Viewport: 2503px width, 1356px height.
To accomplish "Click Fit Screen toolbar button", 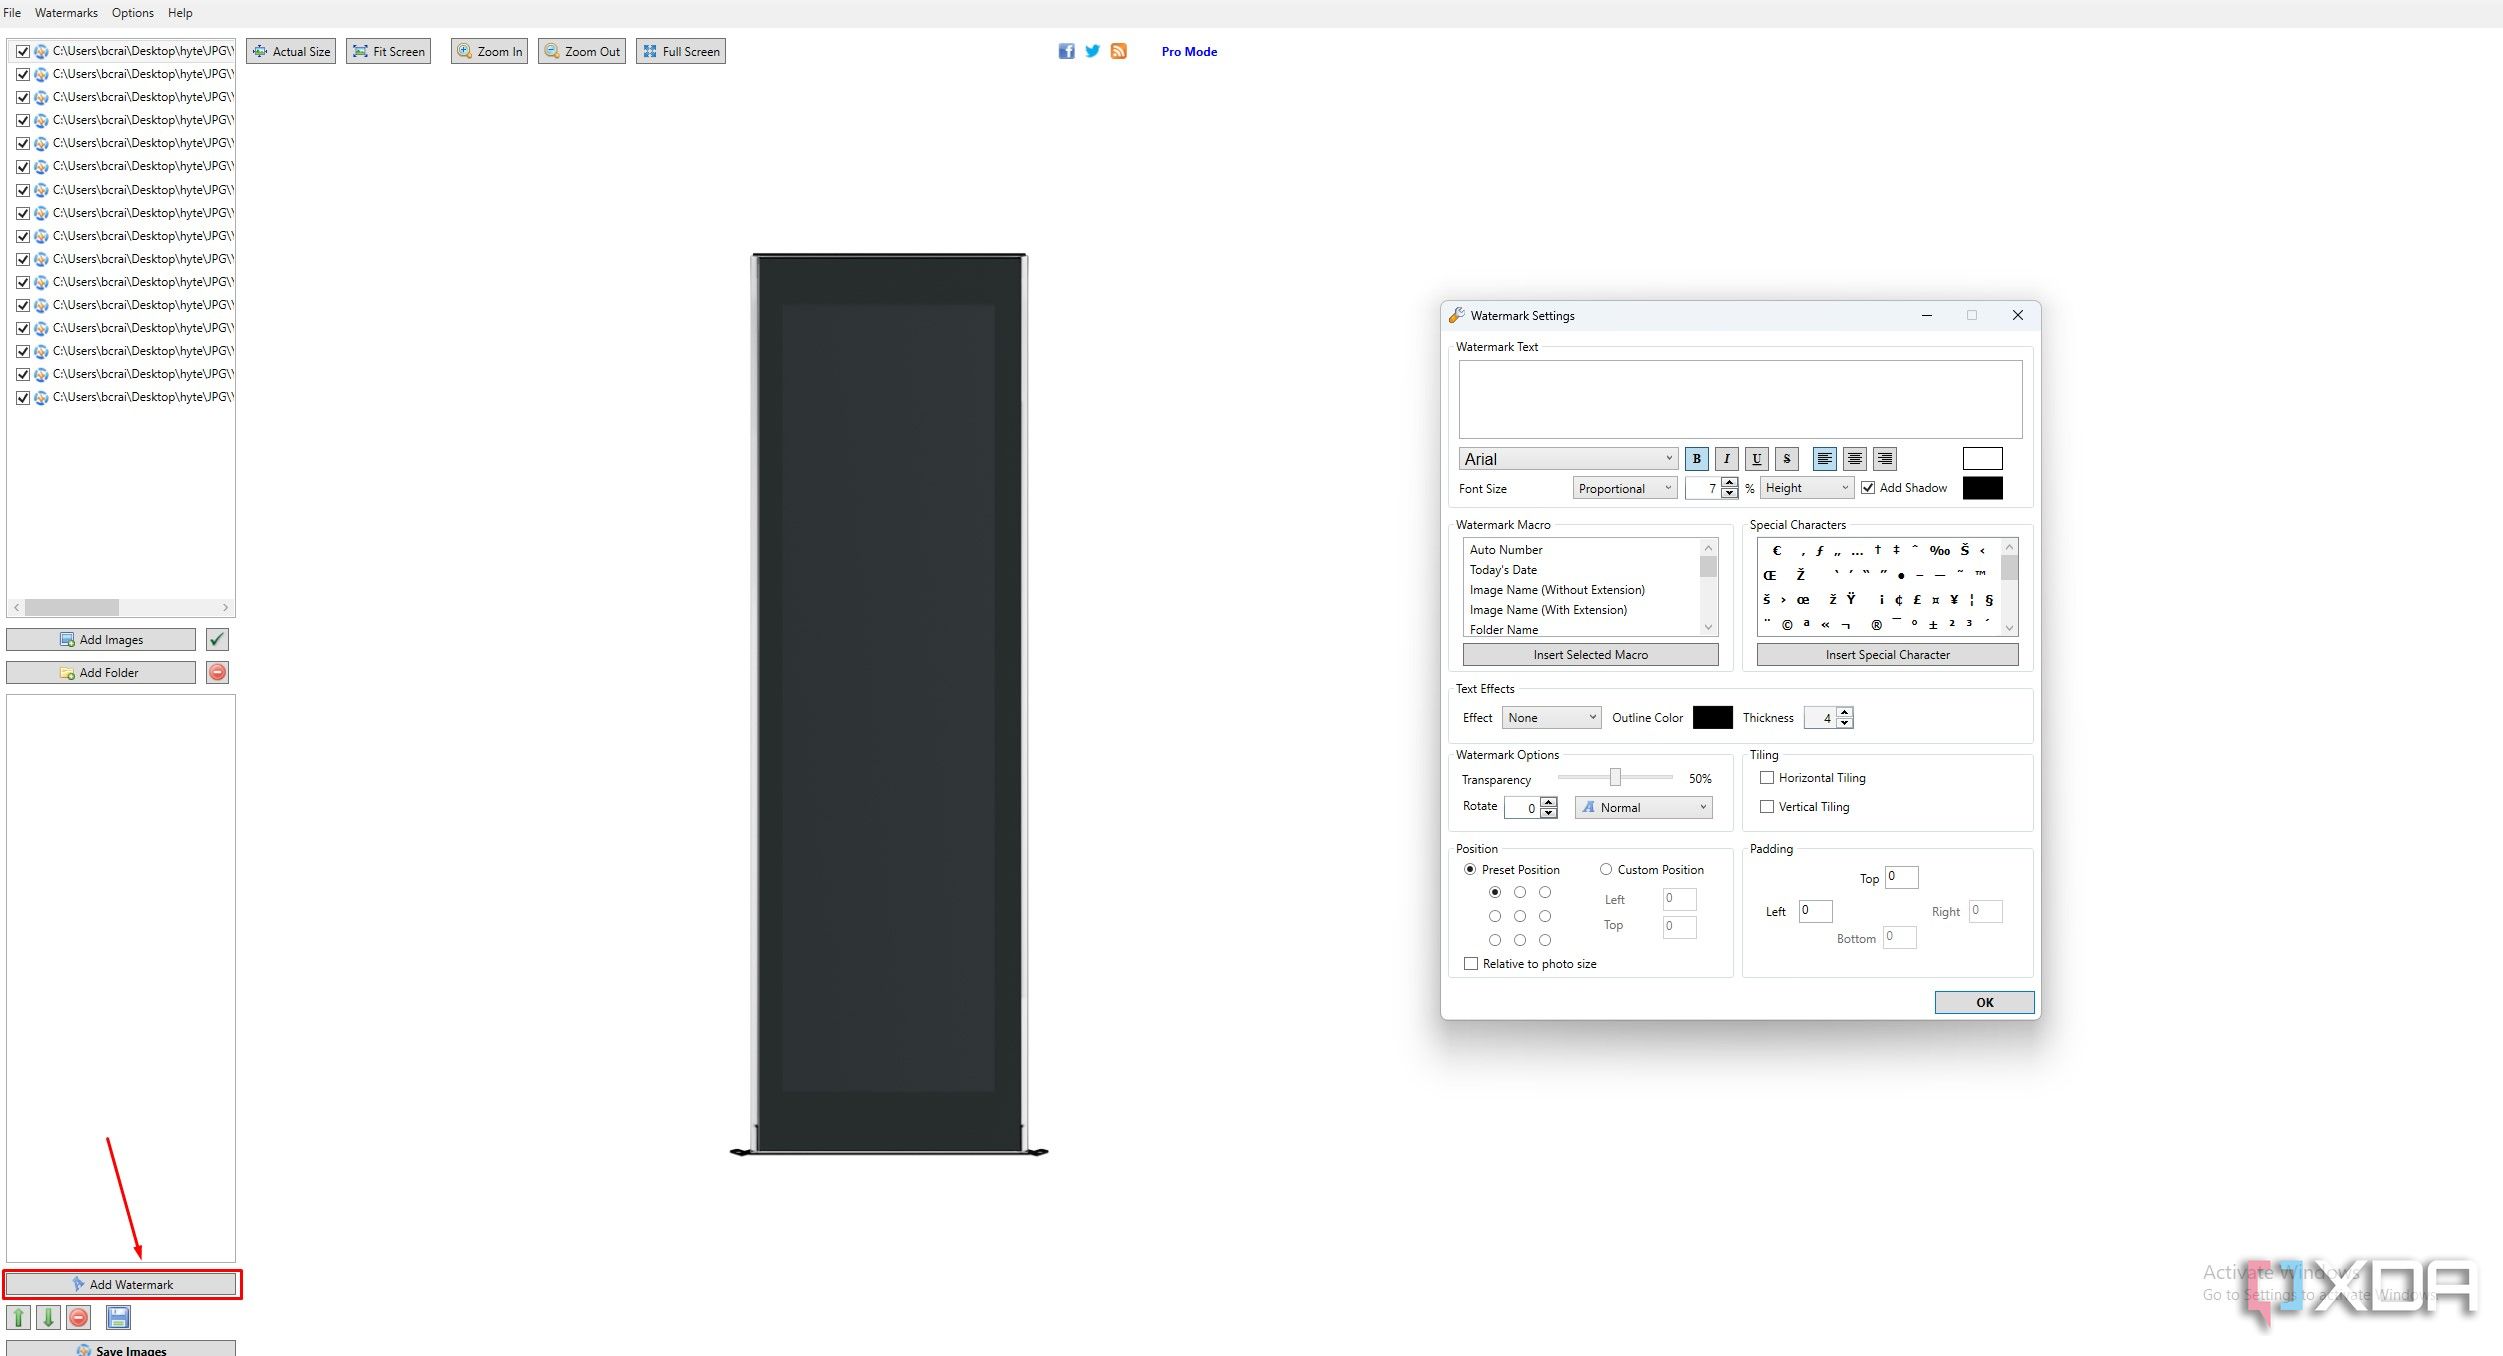I will (389, 51).
